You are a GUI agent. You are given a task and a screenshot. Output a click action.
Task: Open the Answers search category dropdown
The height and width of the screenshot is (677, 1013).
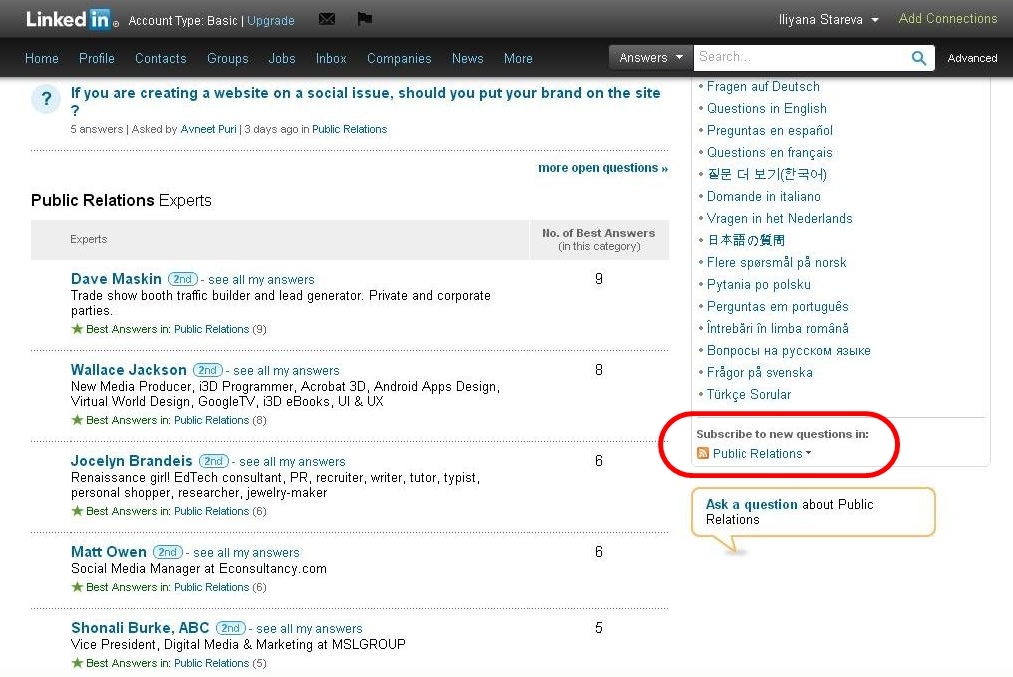pos(651,57)
